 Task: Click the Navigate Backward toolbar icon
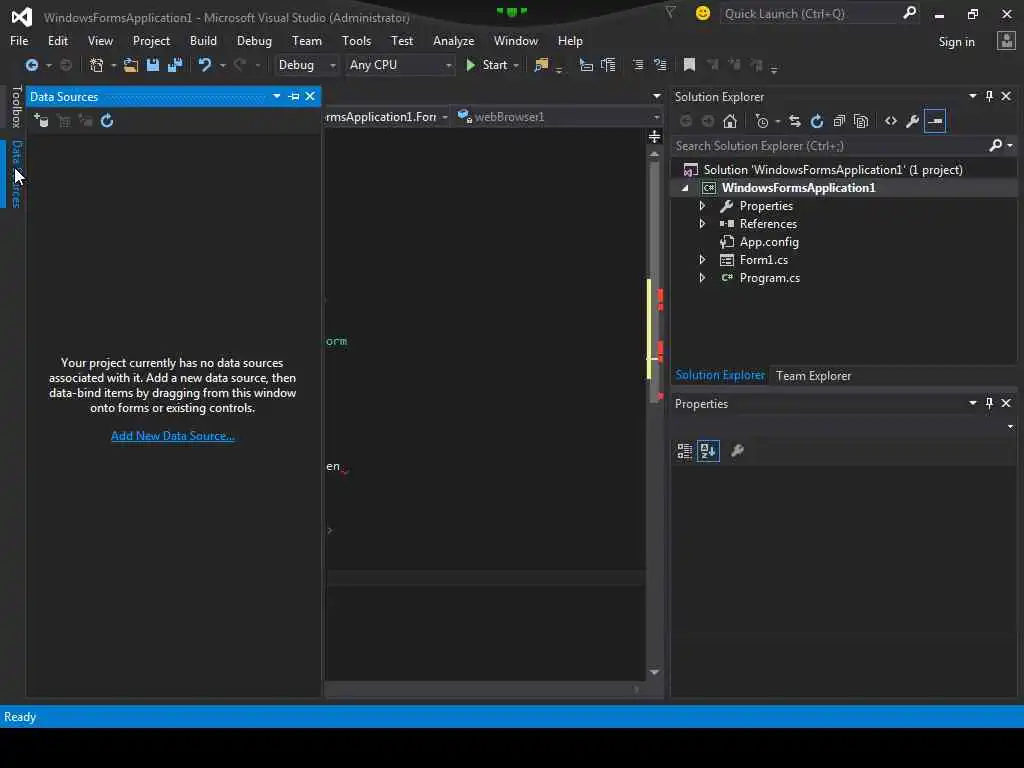[x=31, y=65]
